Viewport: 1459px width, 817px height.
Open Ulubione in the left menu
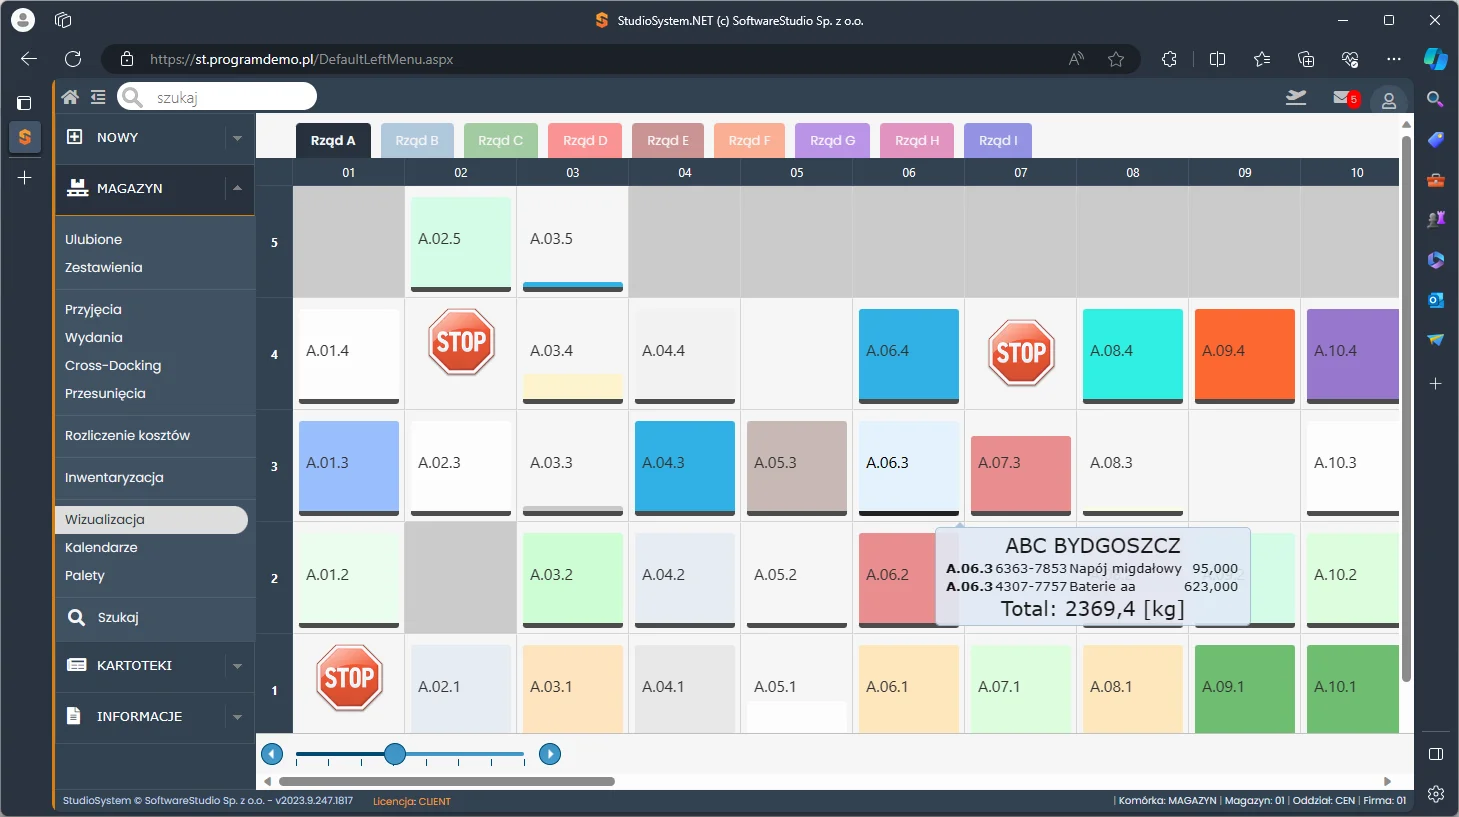click(93, 240)
